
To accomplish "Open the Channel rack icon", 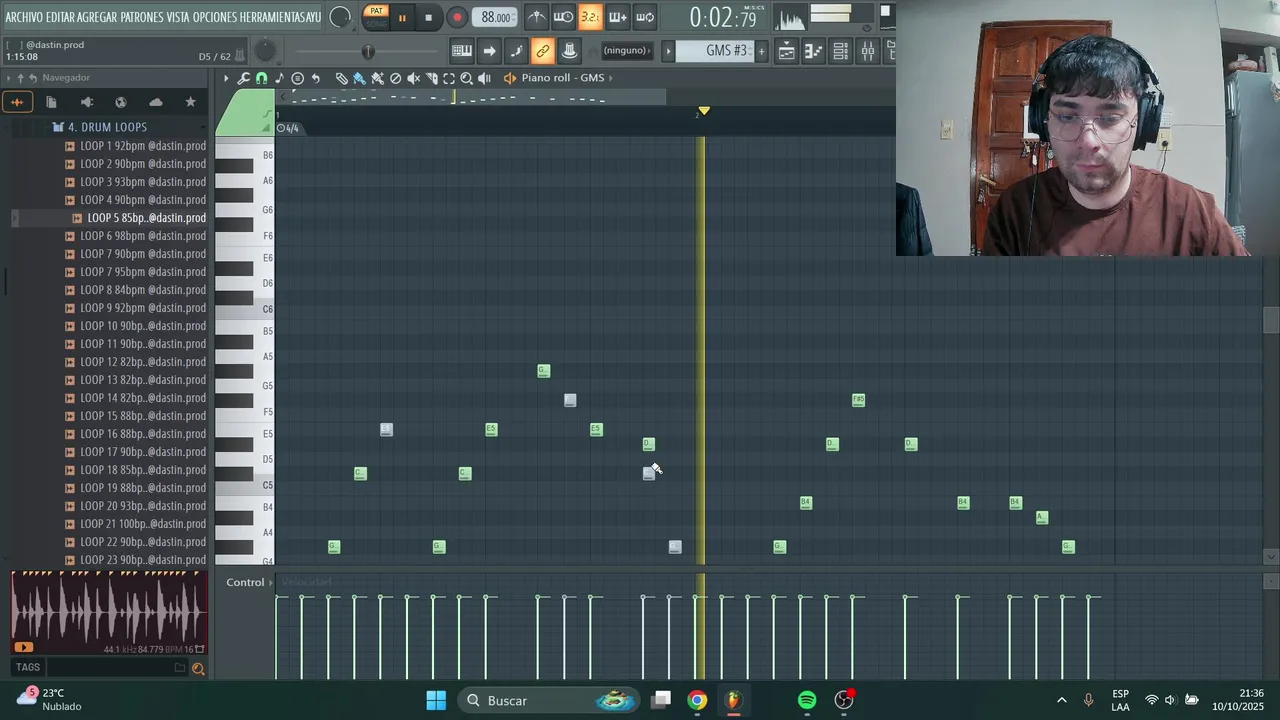I will 841,51.
